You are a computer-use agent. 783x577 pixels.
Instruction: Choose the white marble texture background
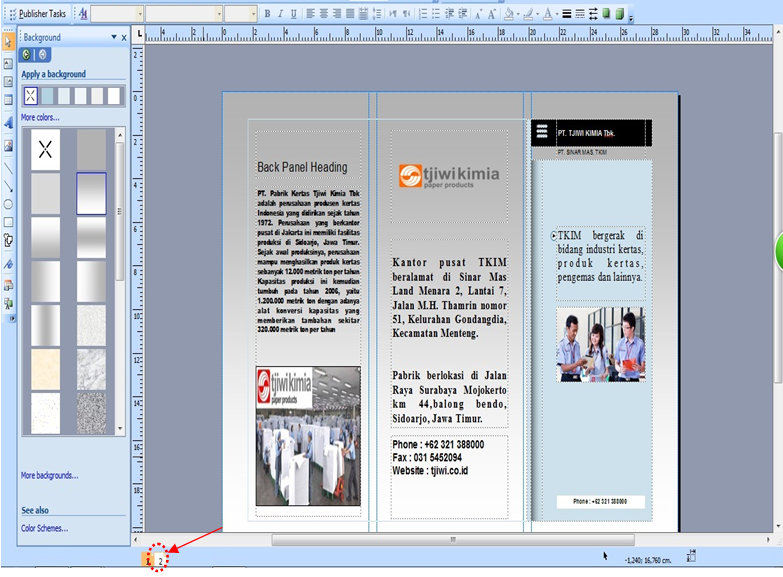[x=91, y=369]
